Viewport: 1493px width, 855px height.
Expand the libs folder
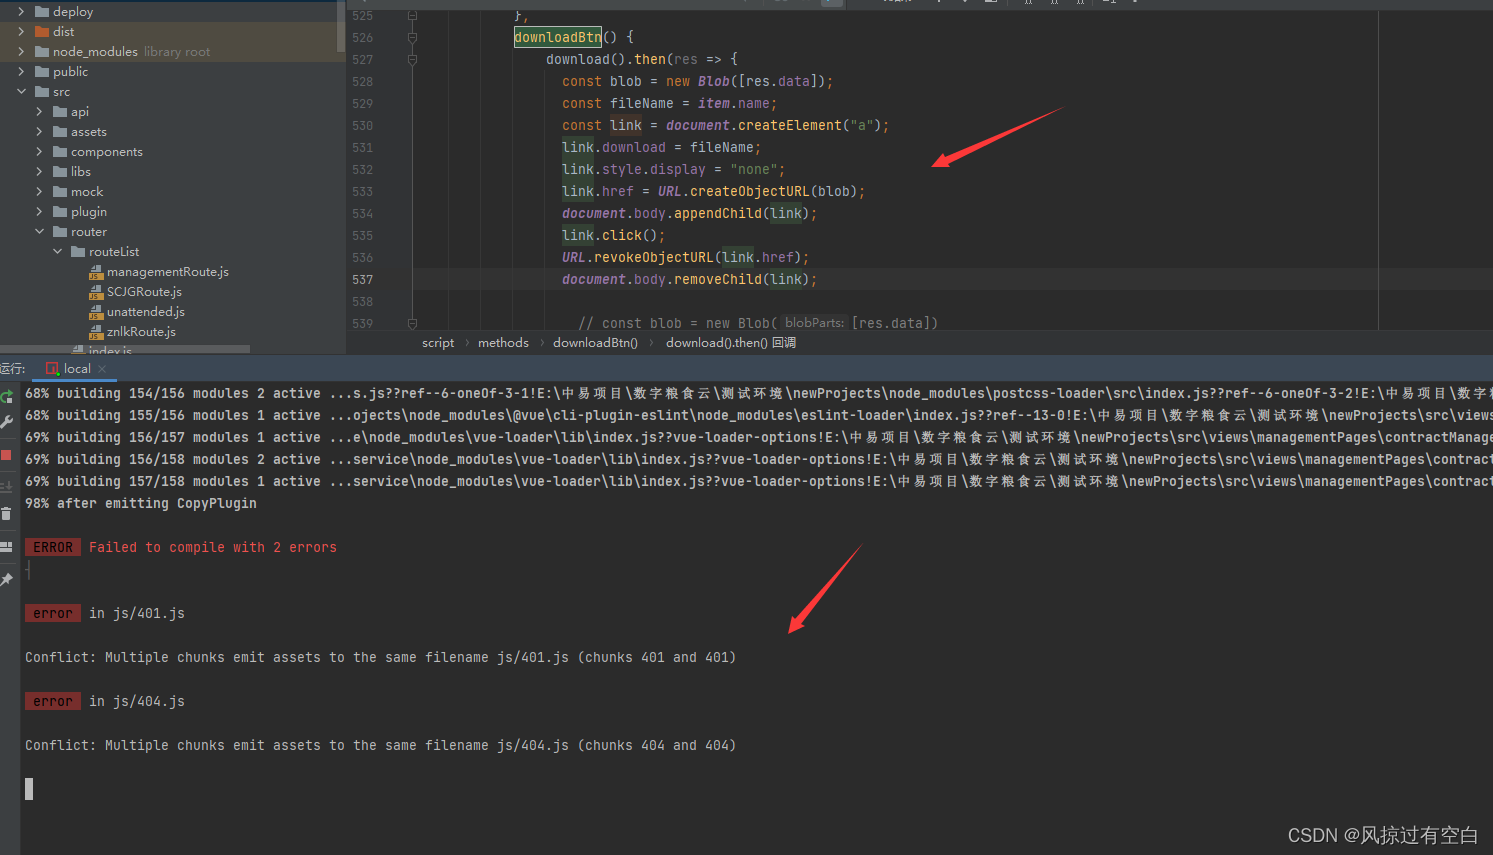pyautogui.click(x=39, y=172)
